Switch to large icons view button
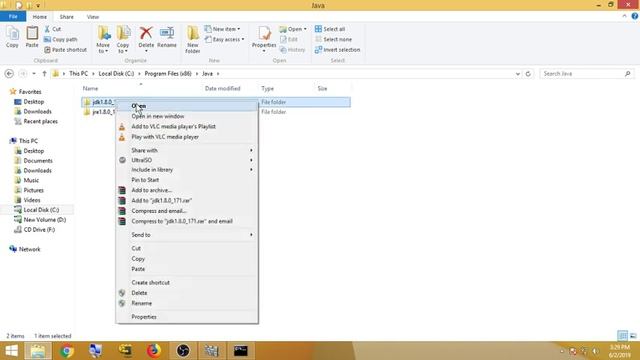Image resolution: width=640 pixels, height=360 pixels. (x=633, y=336)
